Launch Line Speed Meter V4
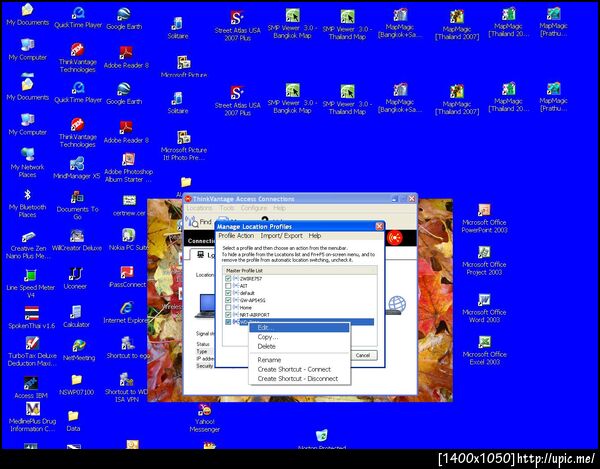The image size is (600, 469). [30, 275]
